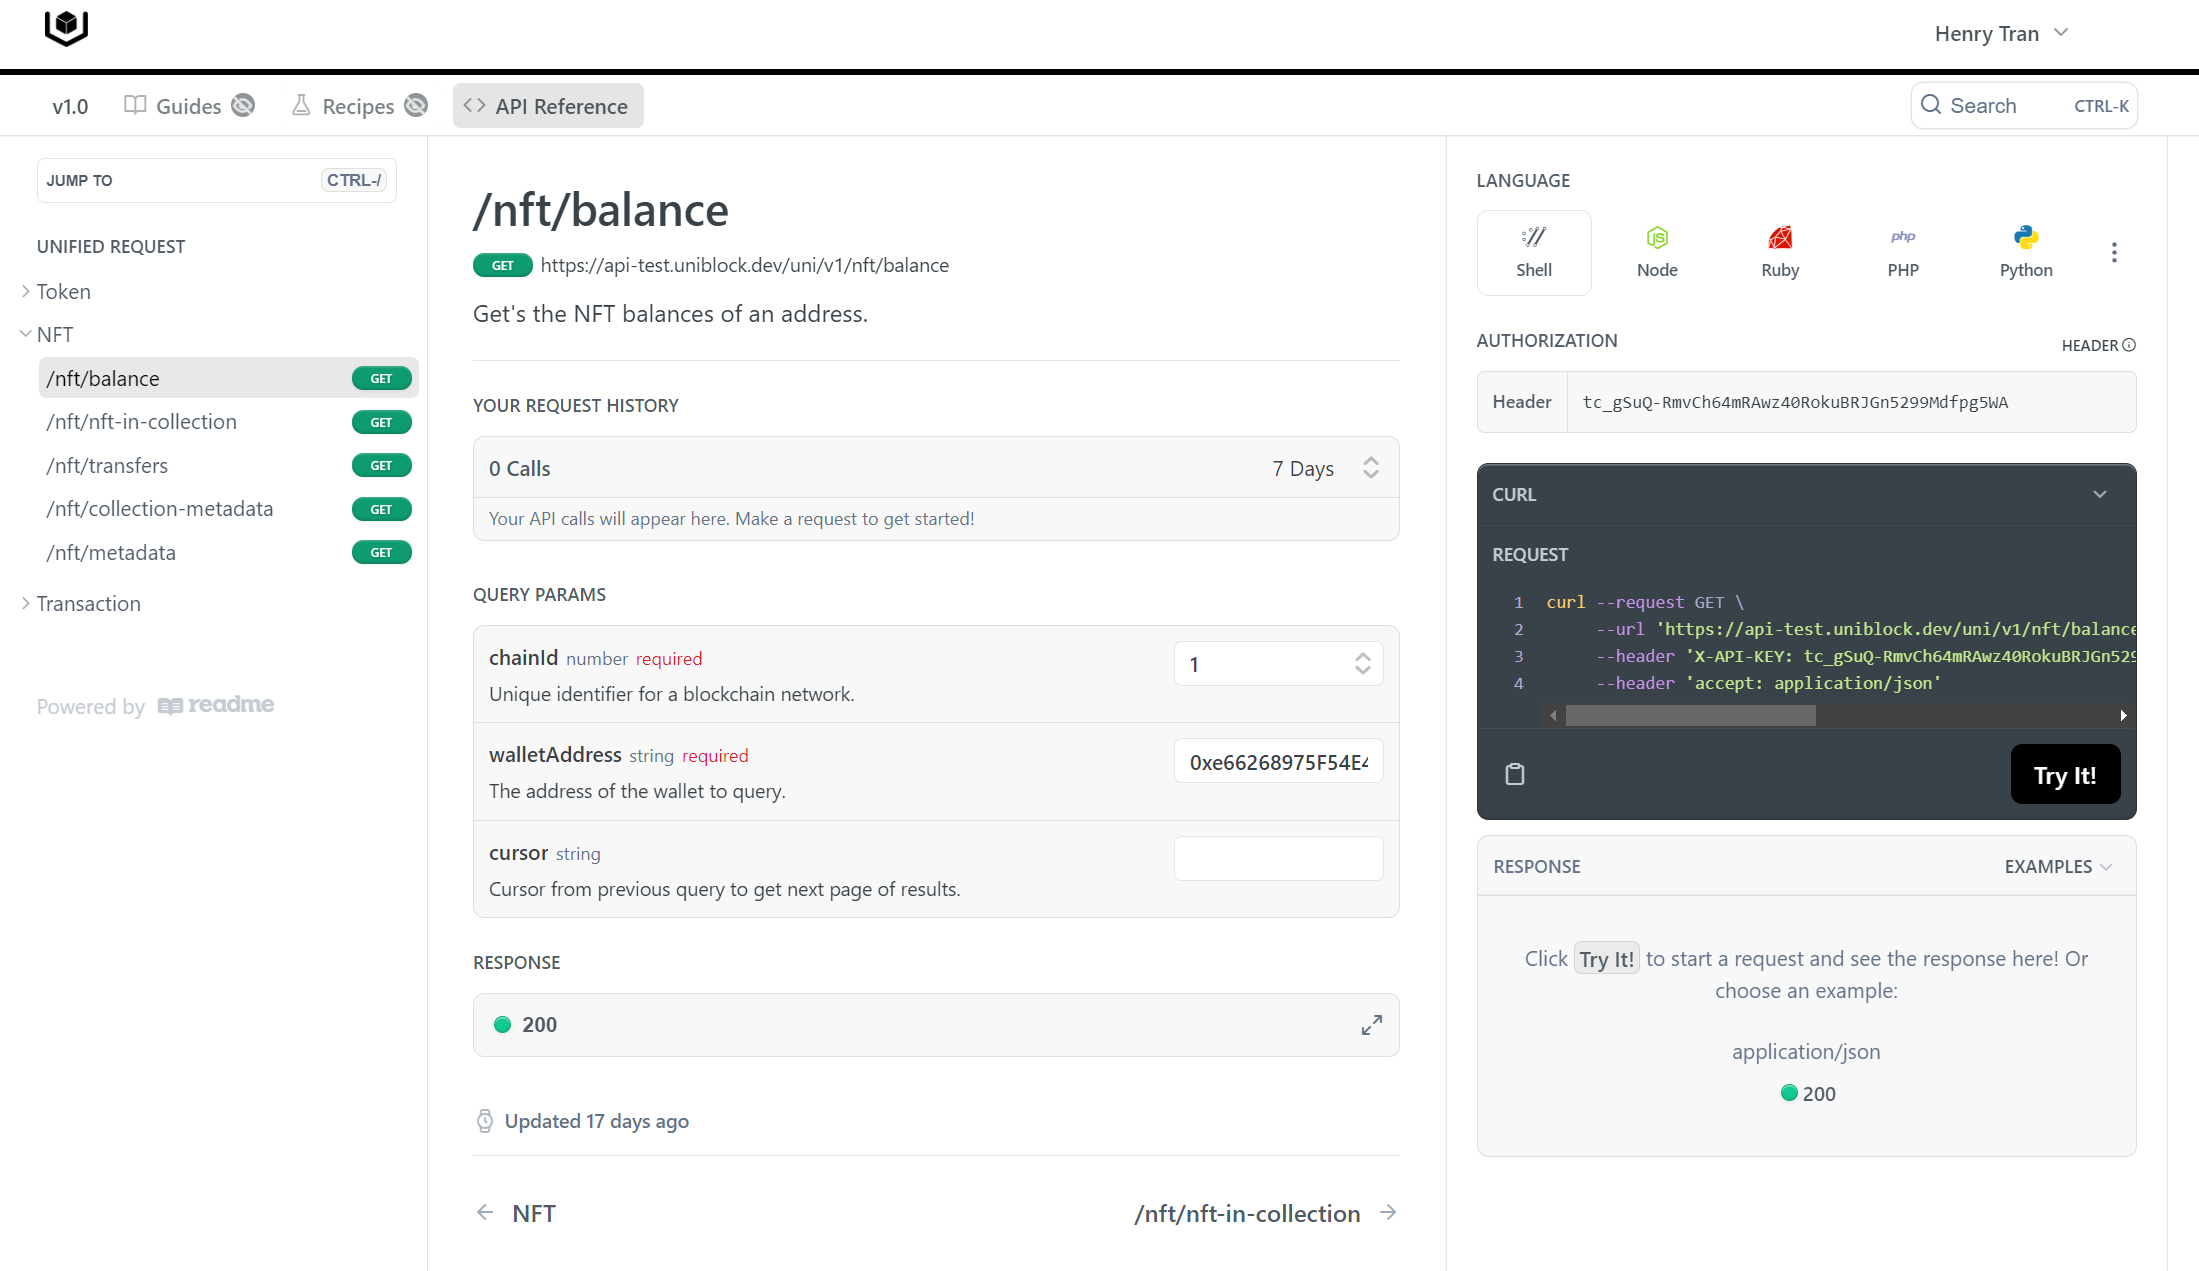The image size is (2199, 1271).
Task: Switch to the Recipes tab
Action: coord(357,106)
